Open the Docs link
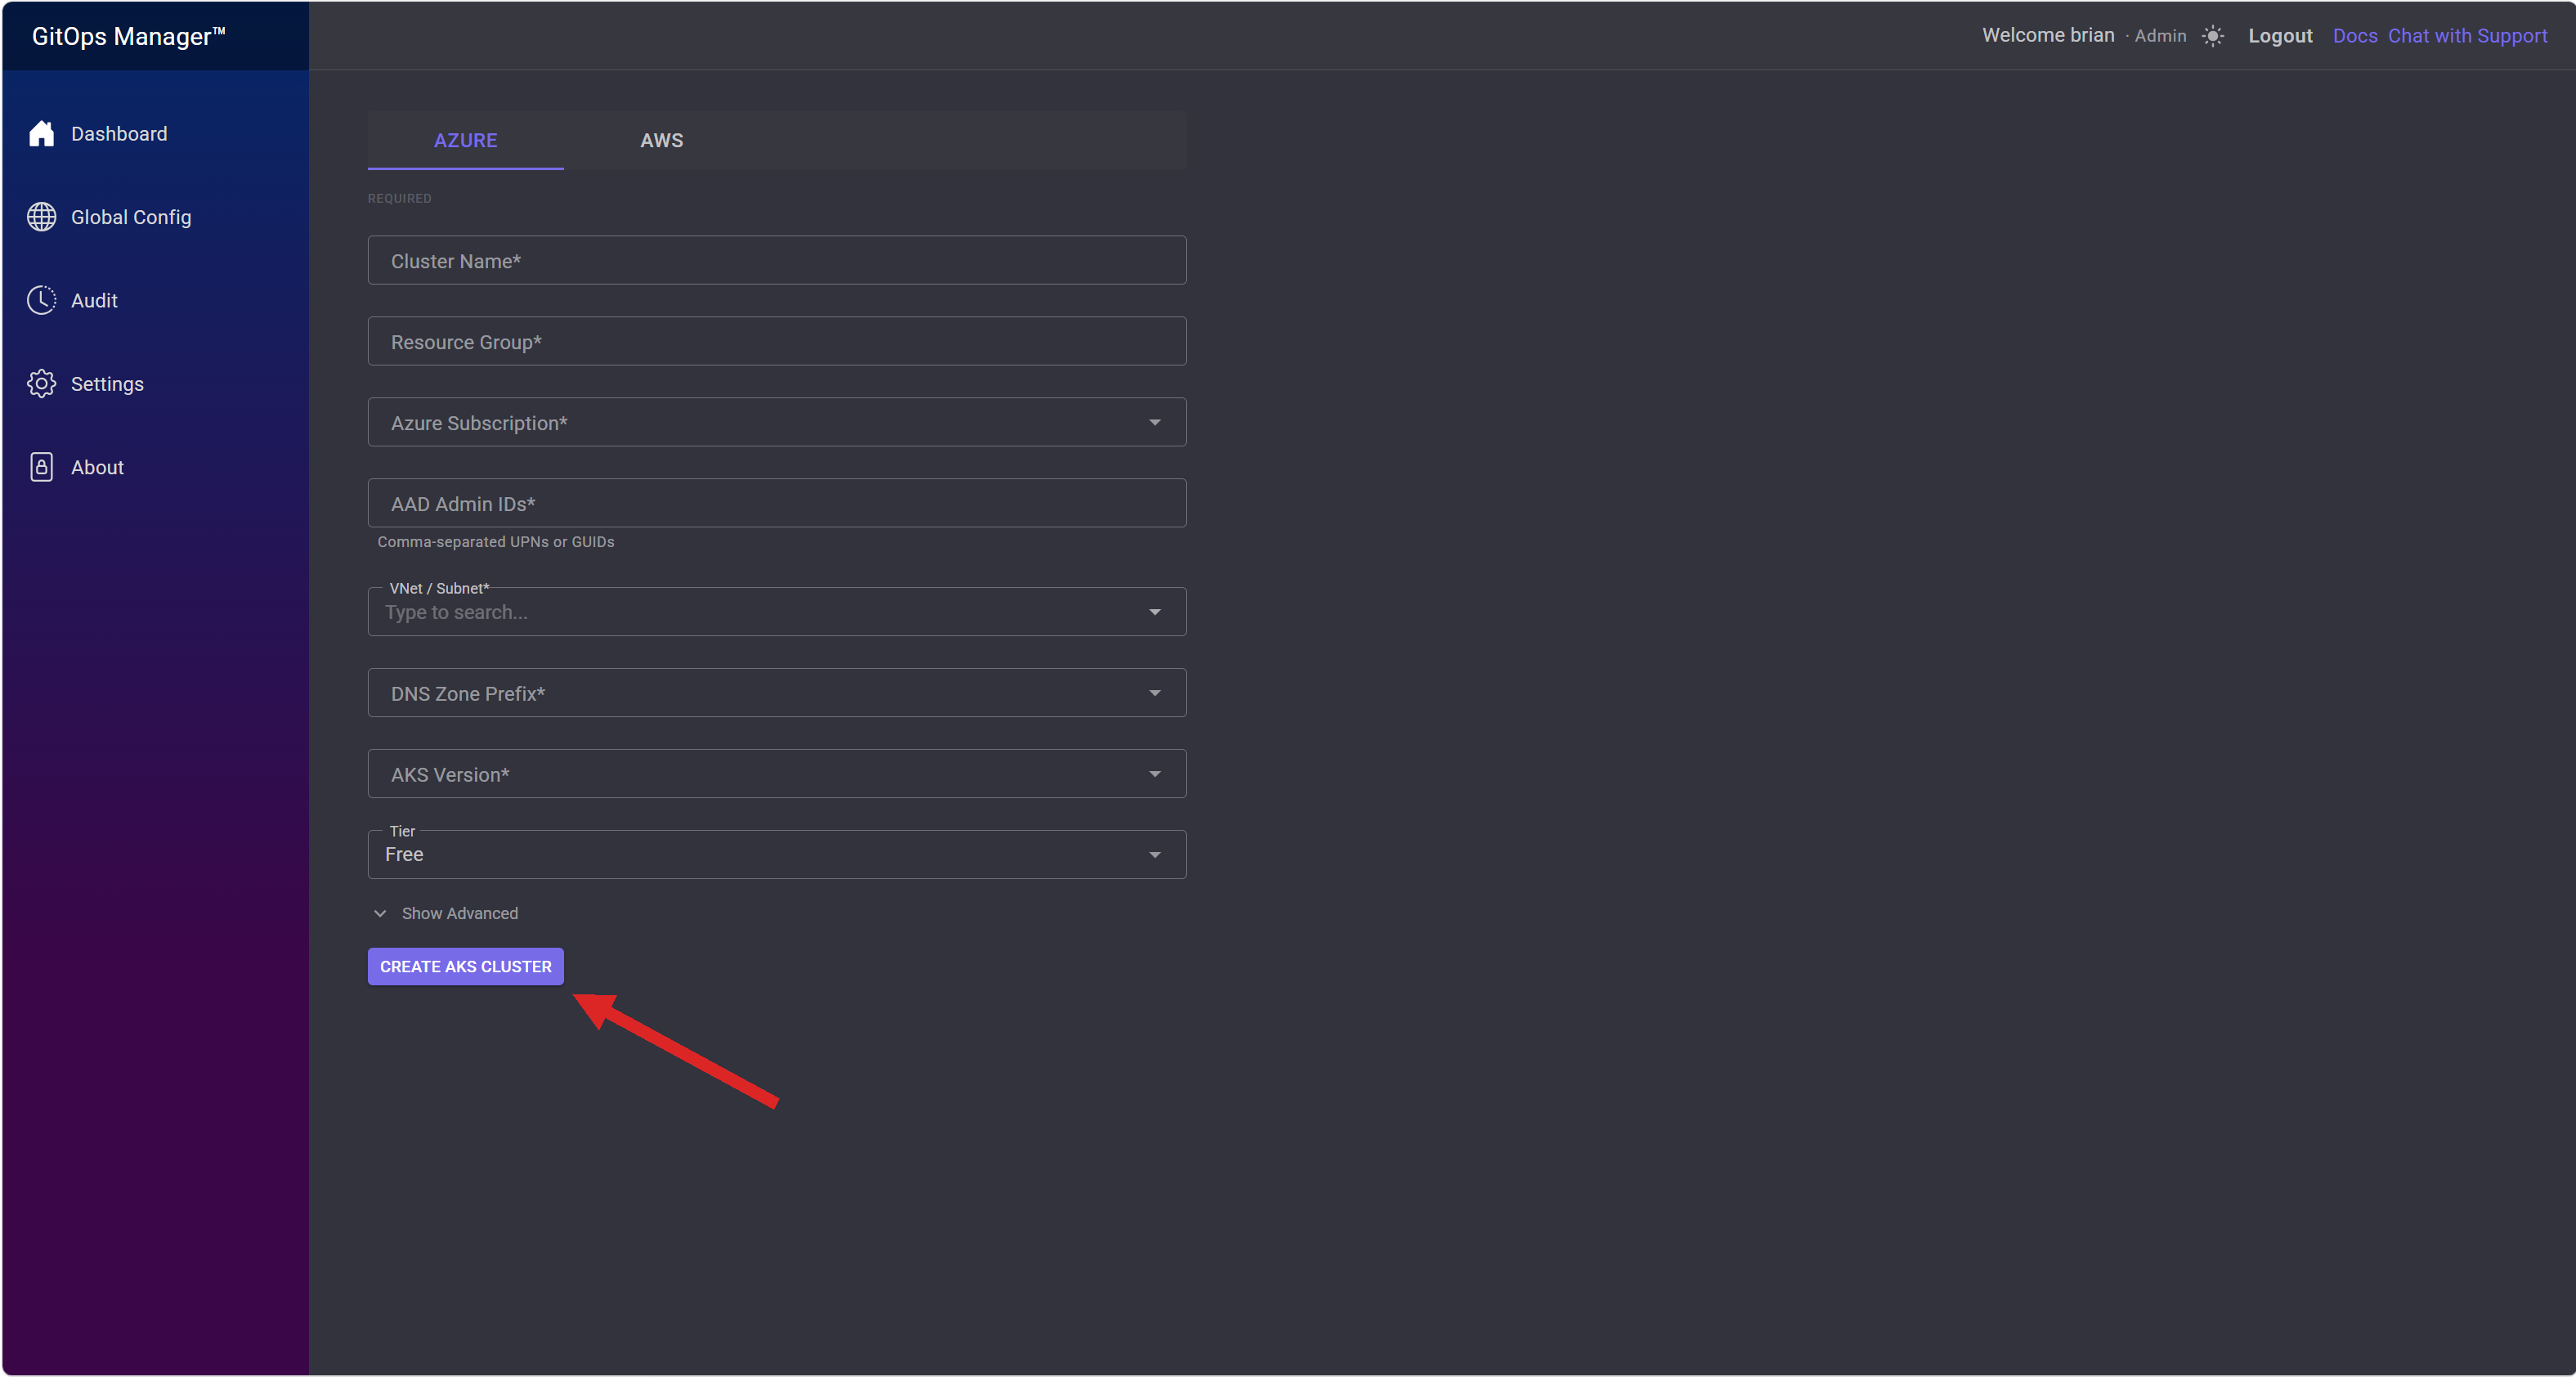The image size is (2576, 1377). pos(2355,36)
